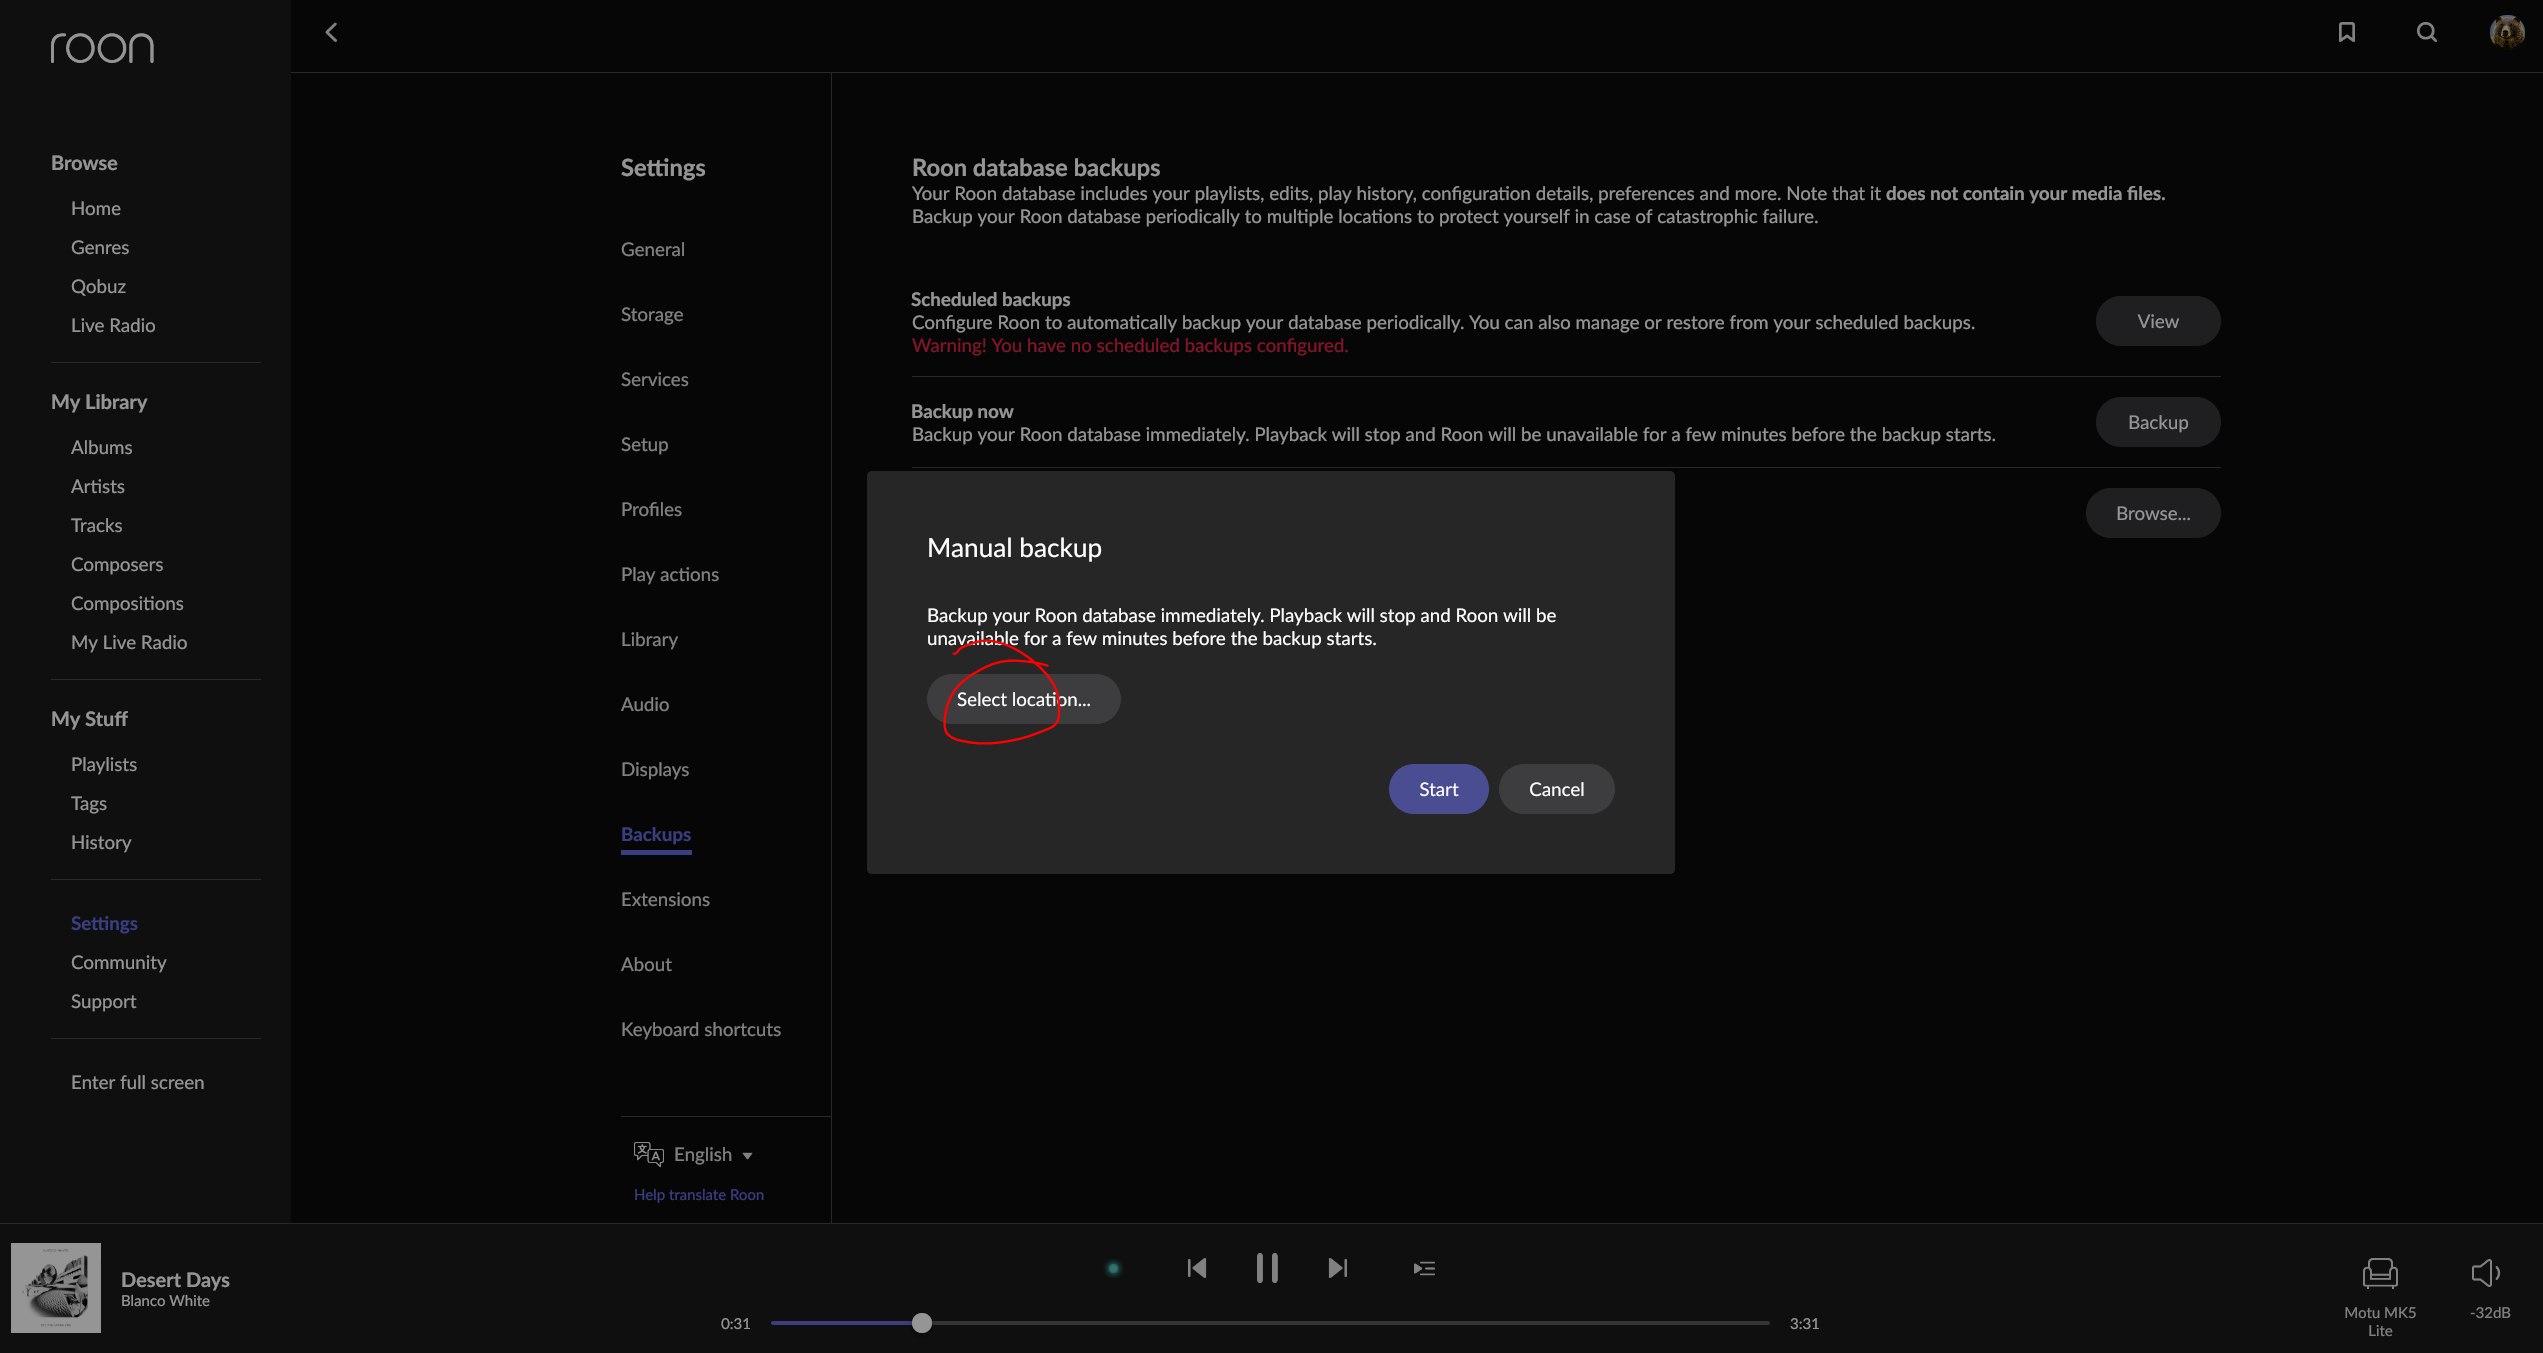
Task: Select Settings in the sidebar
Action: [x=104, y=923]
